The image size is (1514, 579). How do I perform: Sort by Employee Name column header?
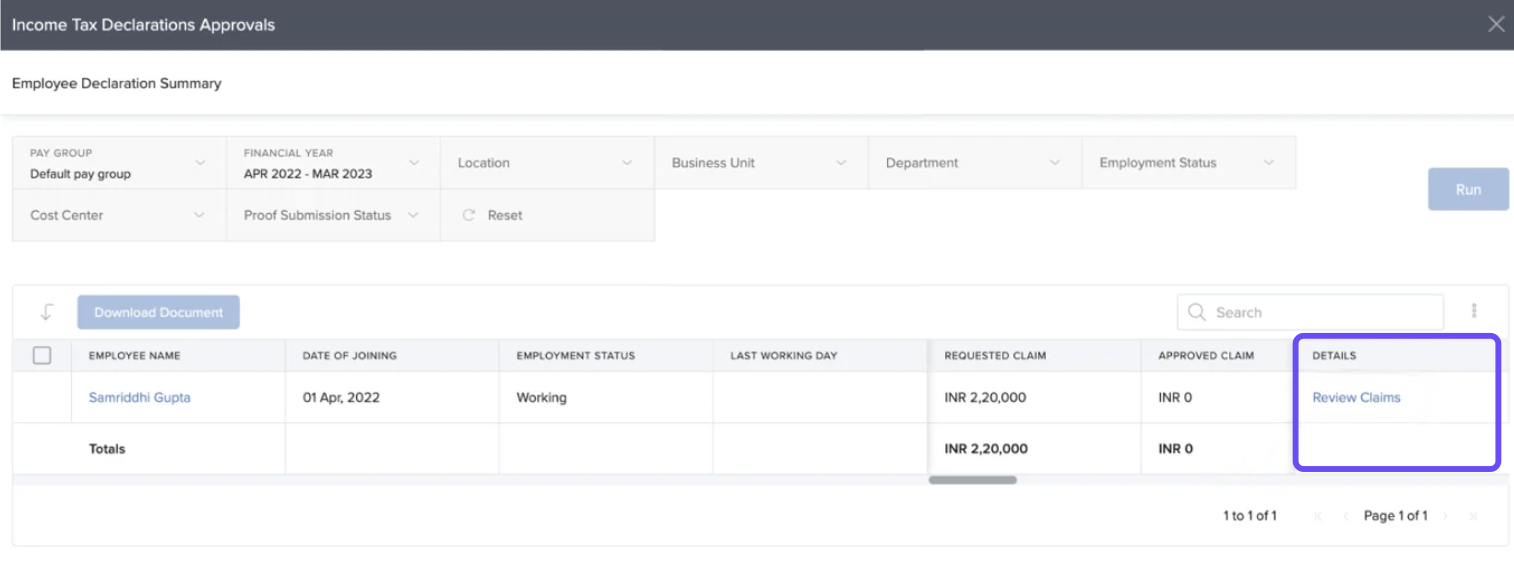coord(134,356)
